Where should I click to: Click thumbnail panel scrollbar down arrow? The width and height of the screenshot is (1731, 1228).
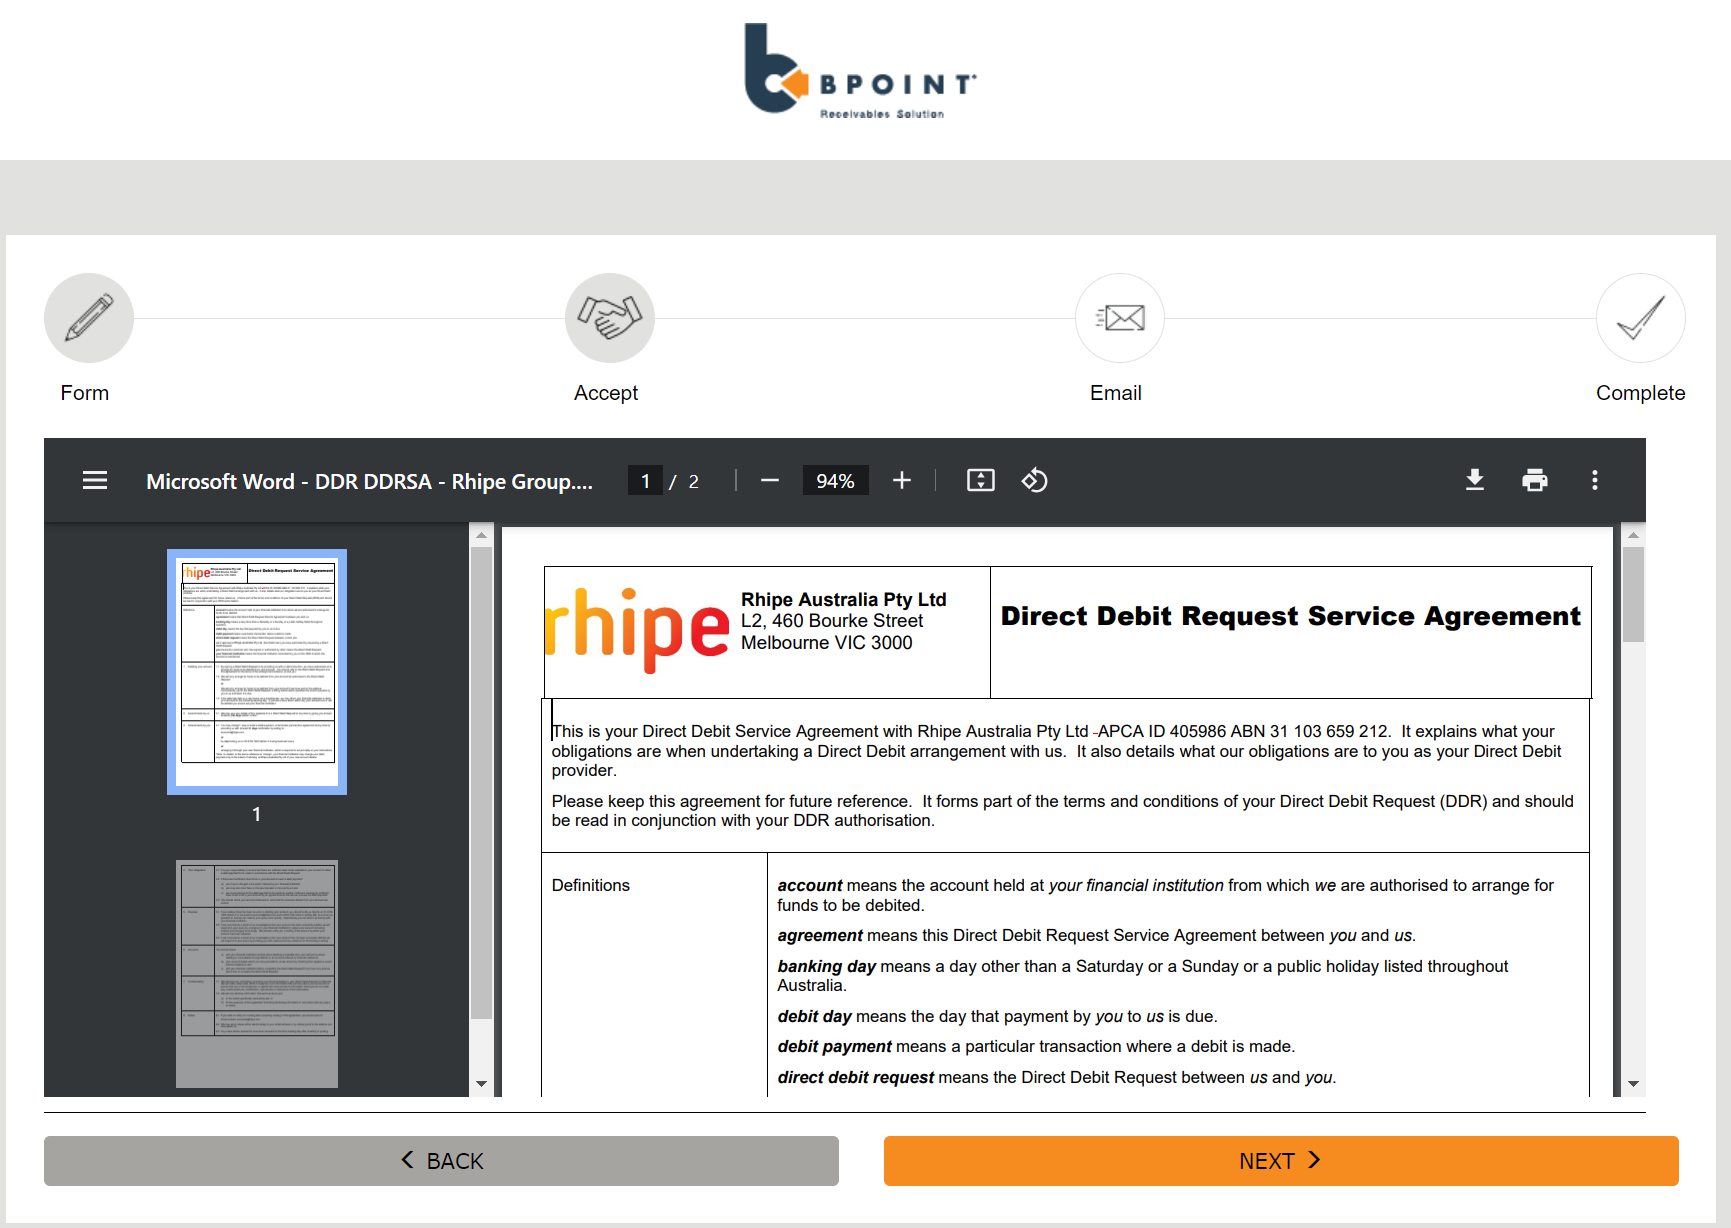coord(481,1084)
